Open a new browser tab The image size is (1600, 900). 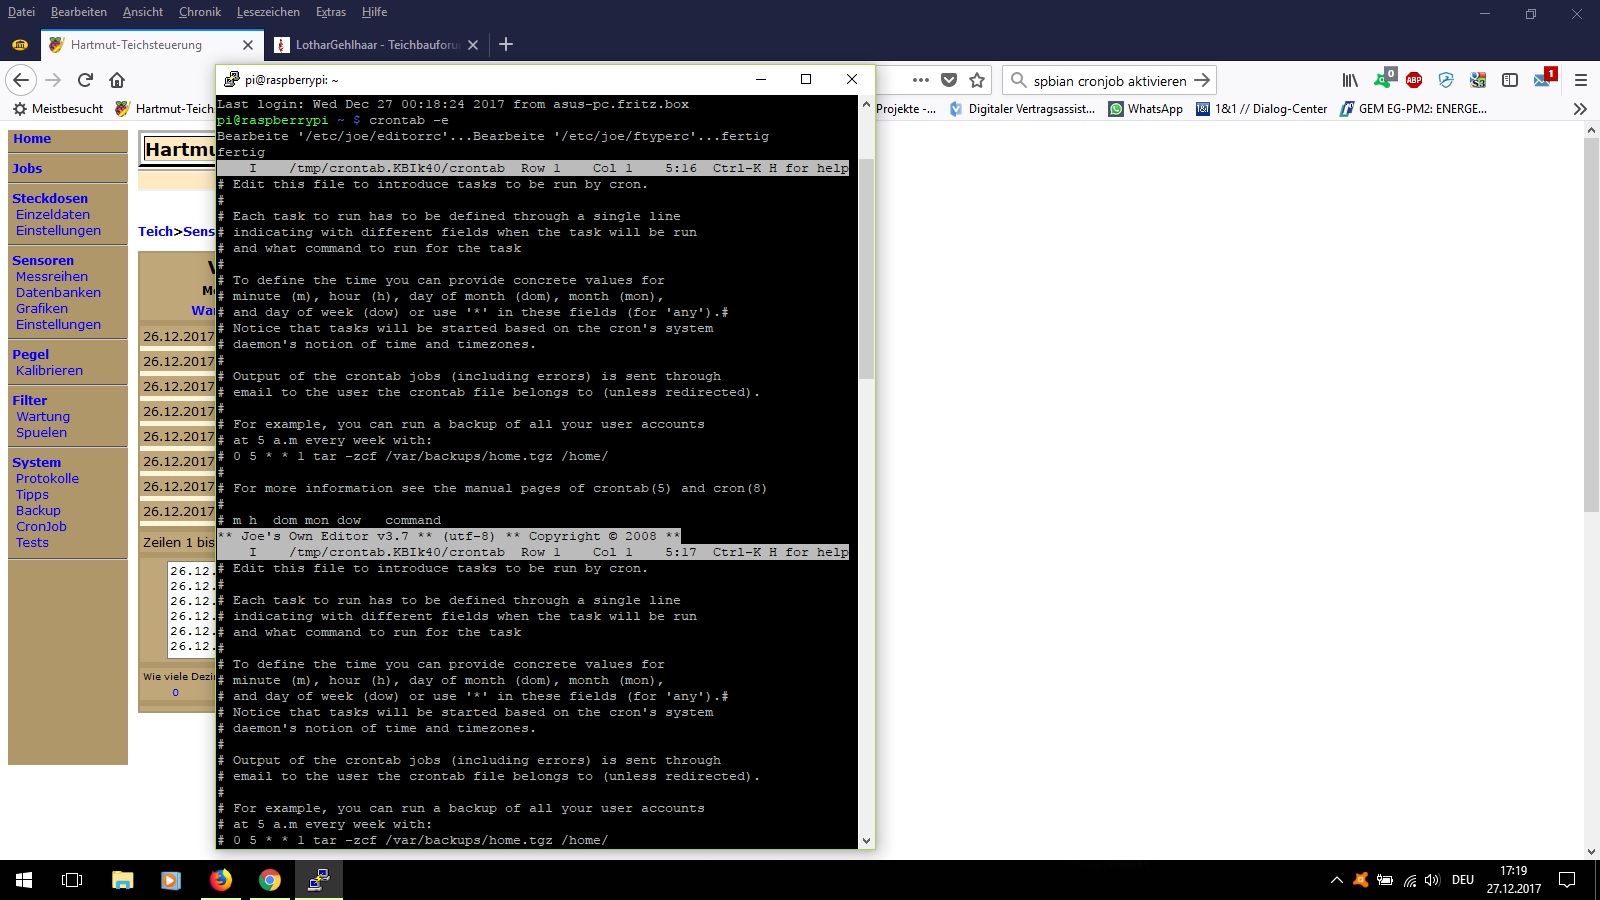pos(506,44)
